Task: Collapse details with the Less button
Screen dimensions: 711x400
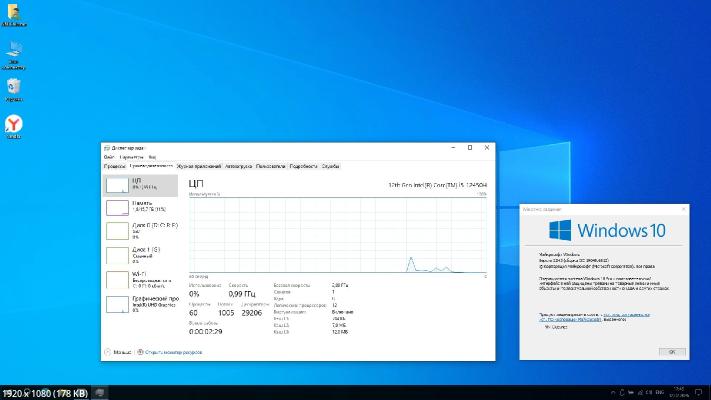Action: click(120, 352)
